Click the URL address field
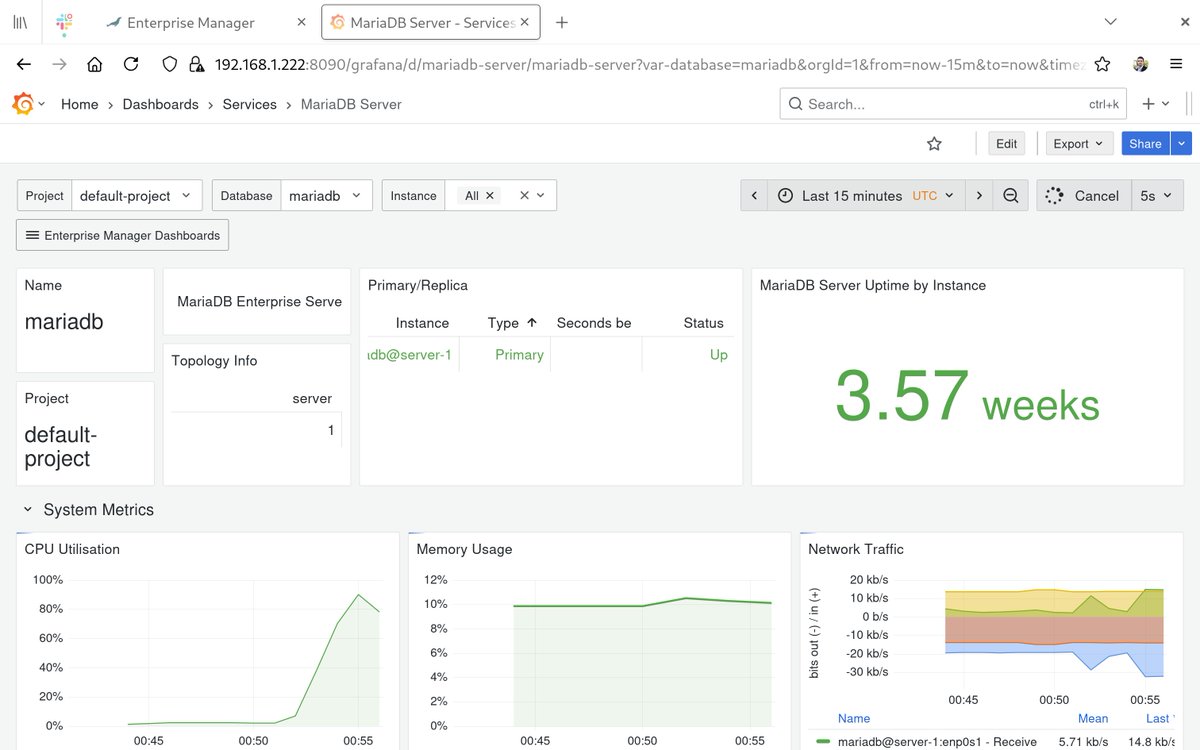The height and width of the screenshot is (750, 1200). [x=648, y=64]
